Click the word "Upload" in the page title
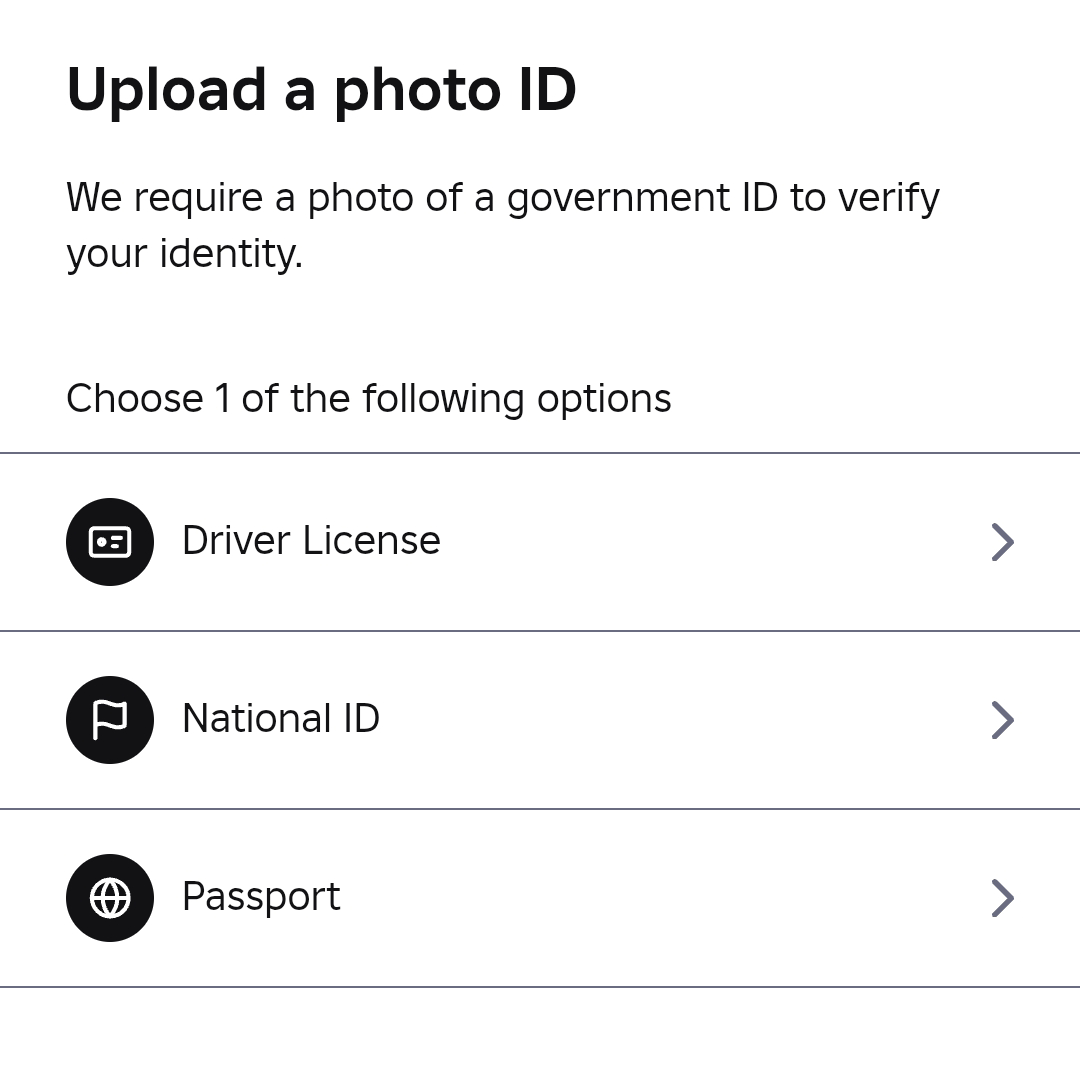 tap(166, 91)
